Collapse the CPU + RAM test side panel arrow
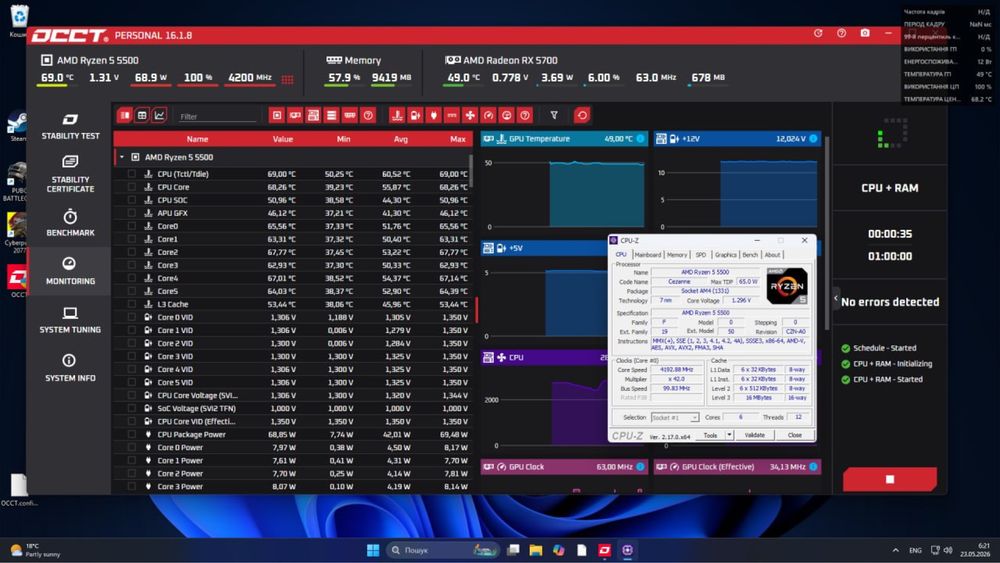This screenshot has width=1000, height=563. tap(836, 298)
